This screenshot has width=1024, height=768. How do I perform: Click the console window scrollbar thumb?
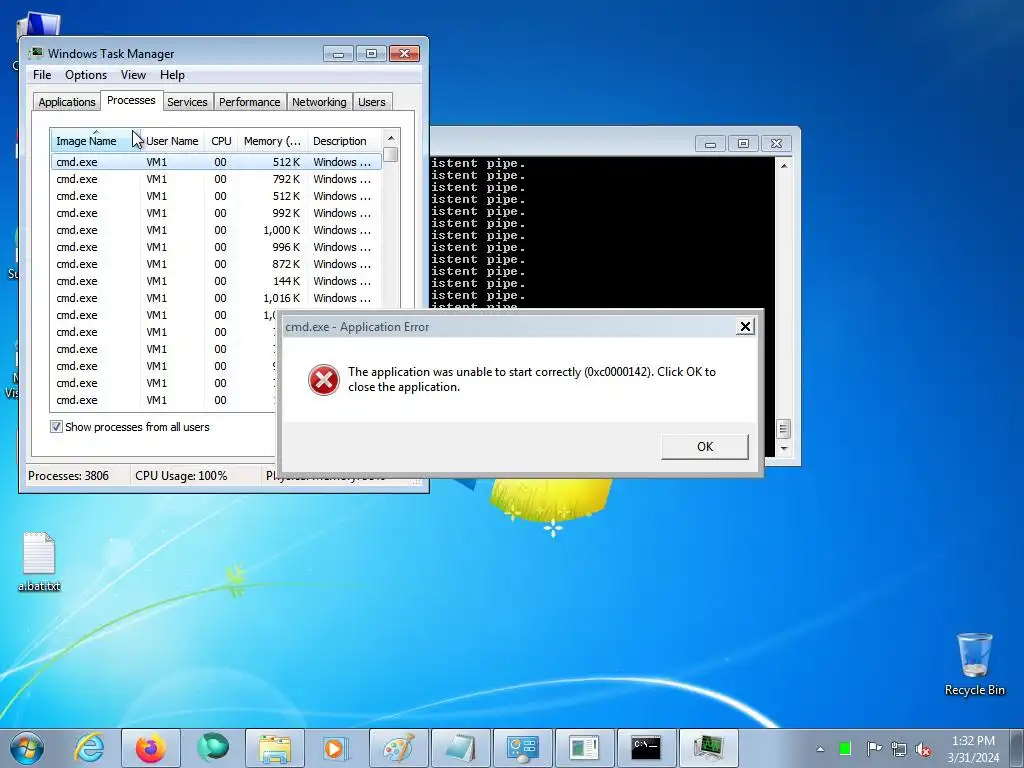tap(784, 429)
